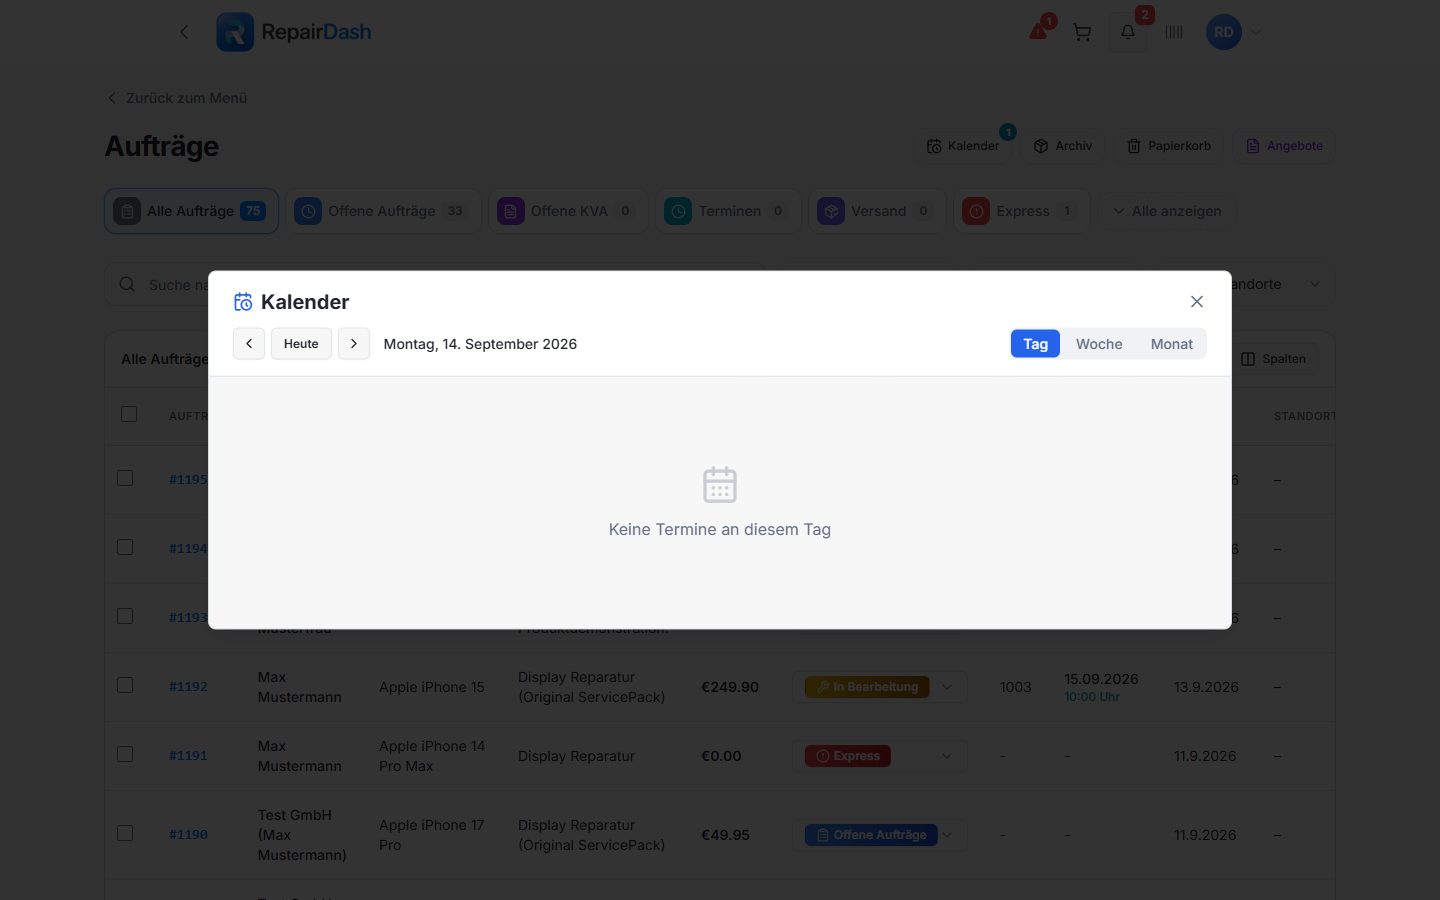Open order #1190
Image resolution: width=1440 pixels, height=900 pixels.
[188, 835]
